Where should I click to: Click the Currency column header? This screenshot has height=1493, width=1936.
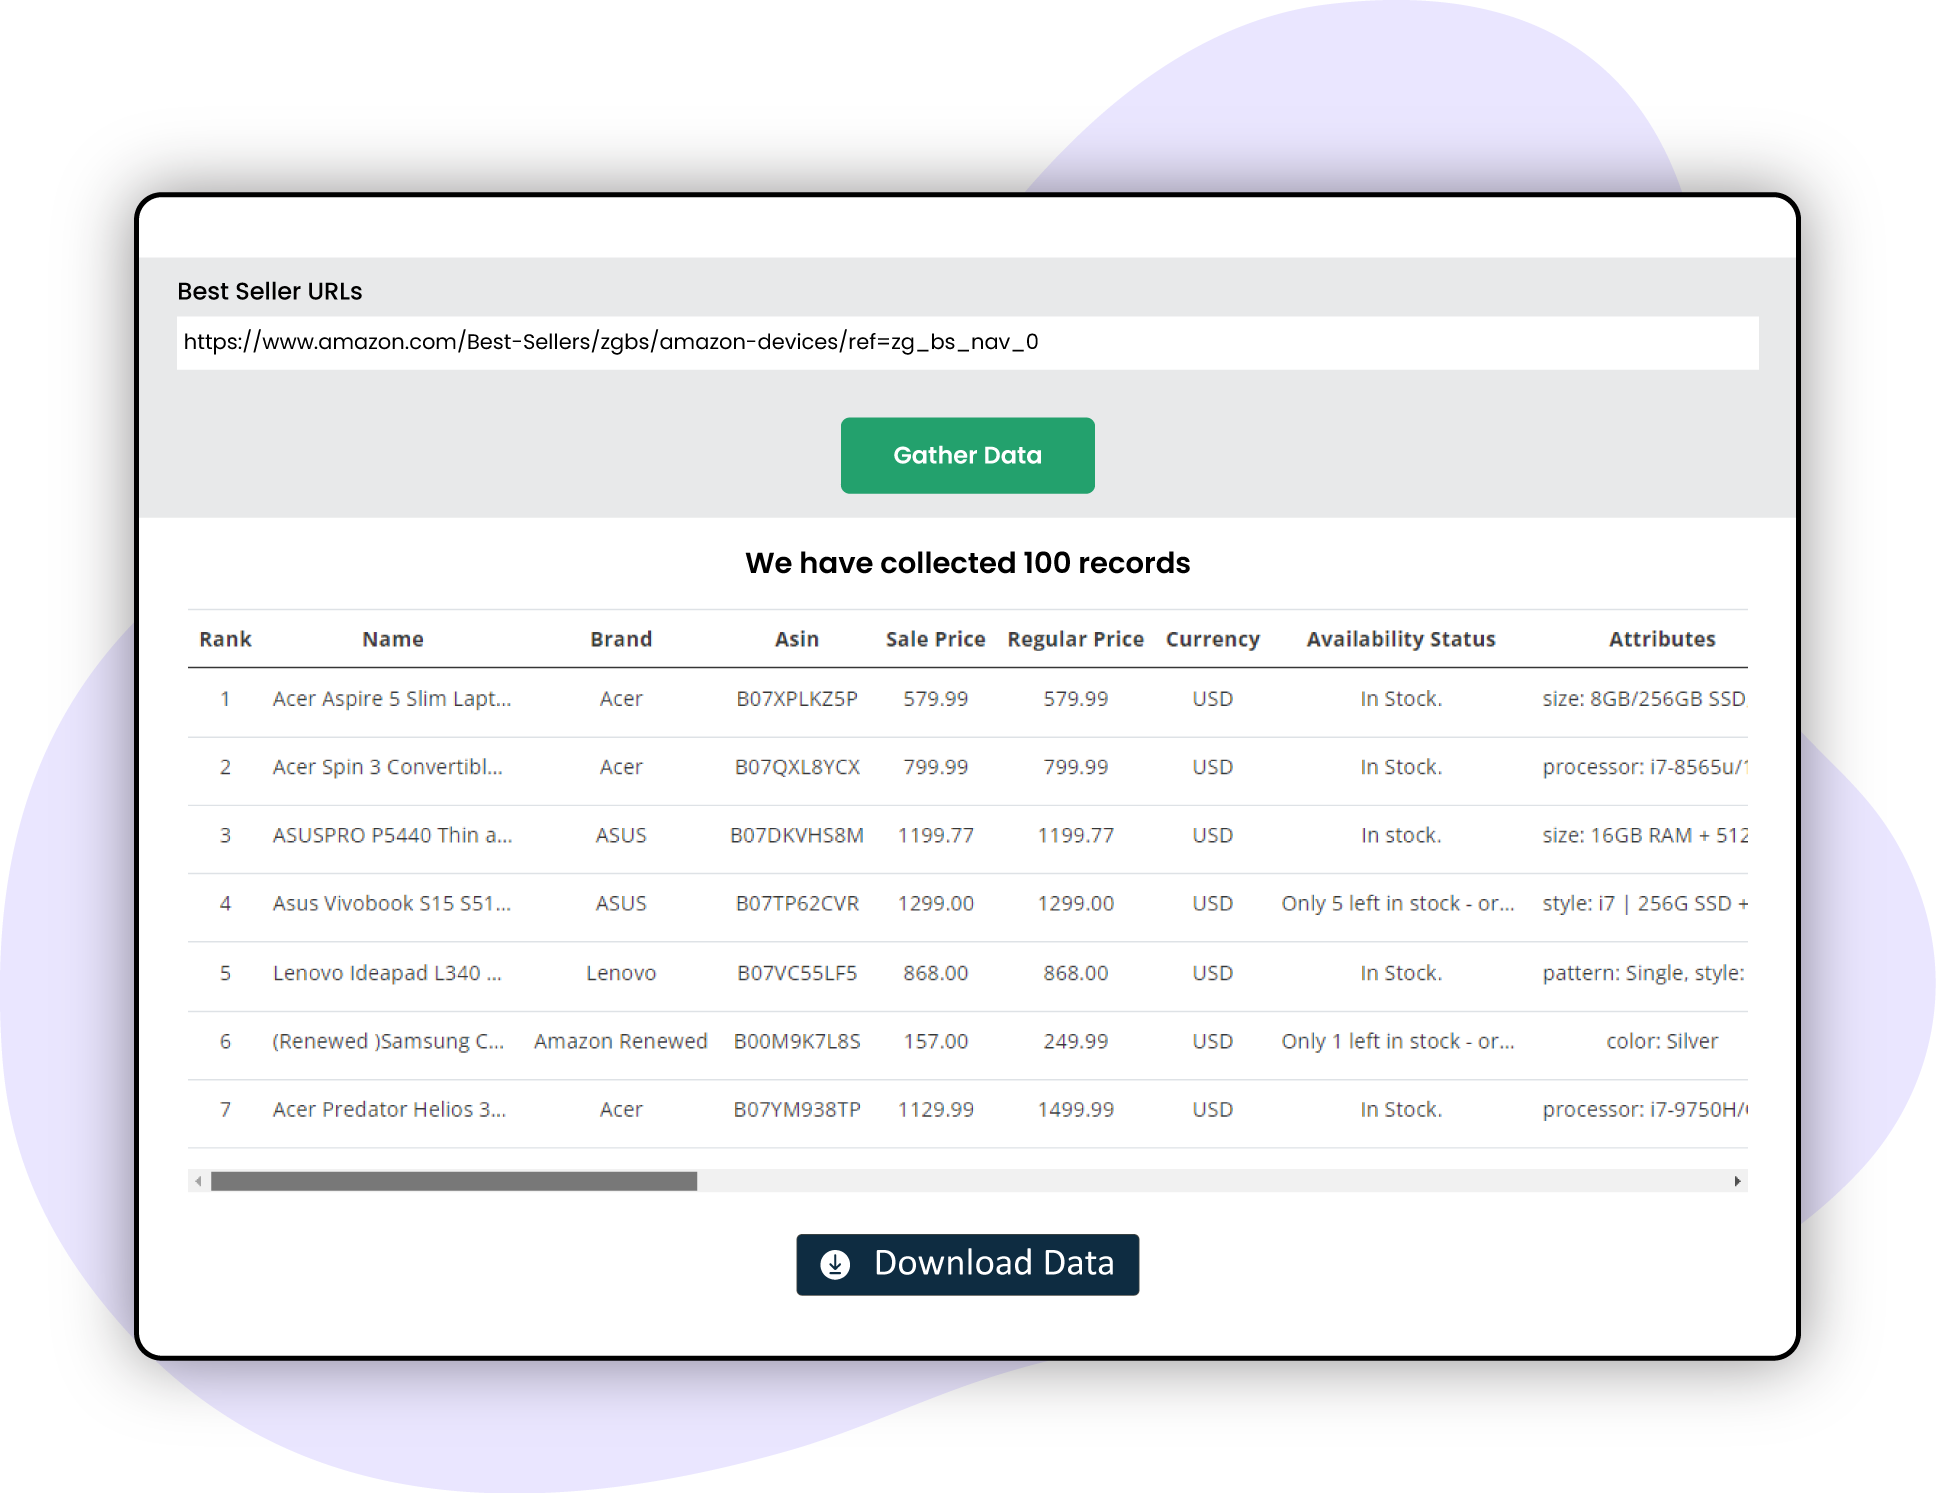[x=1212, y=639]
